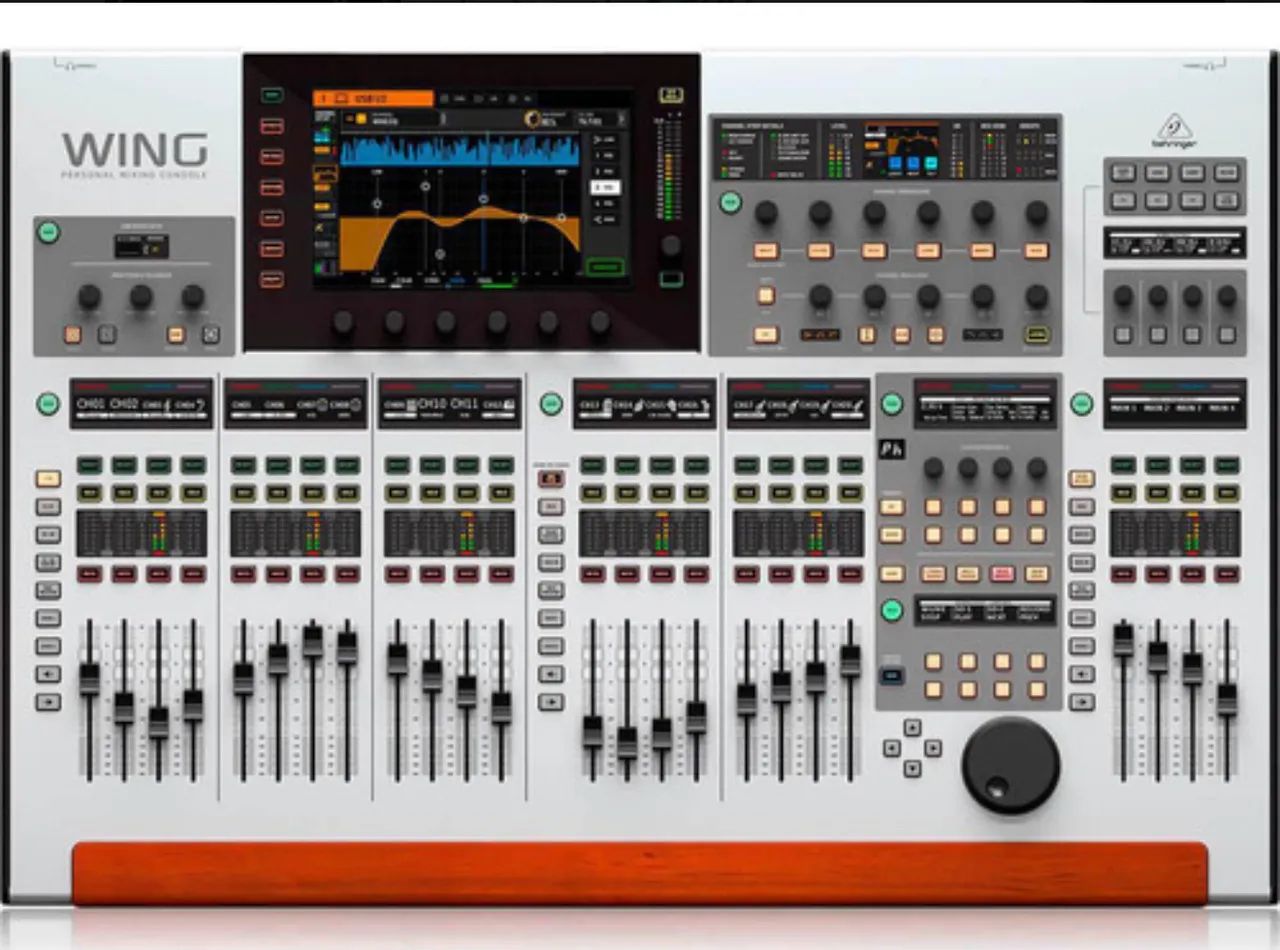Toggle the red mute button above the CH01 fader

coord(90,574)
